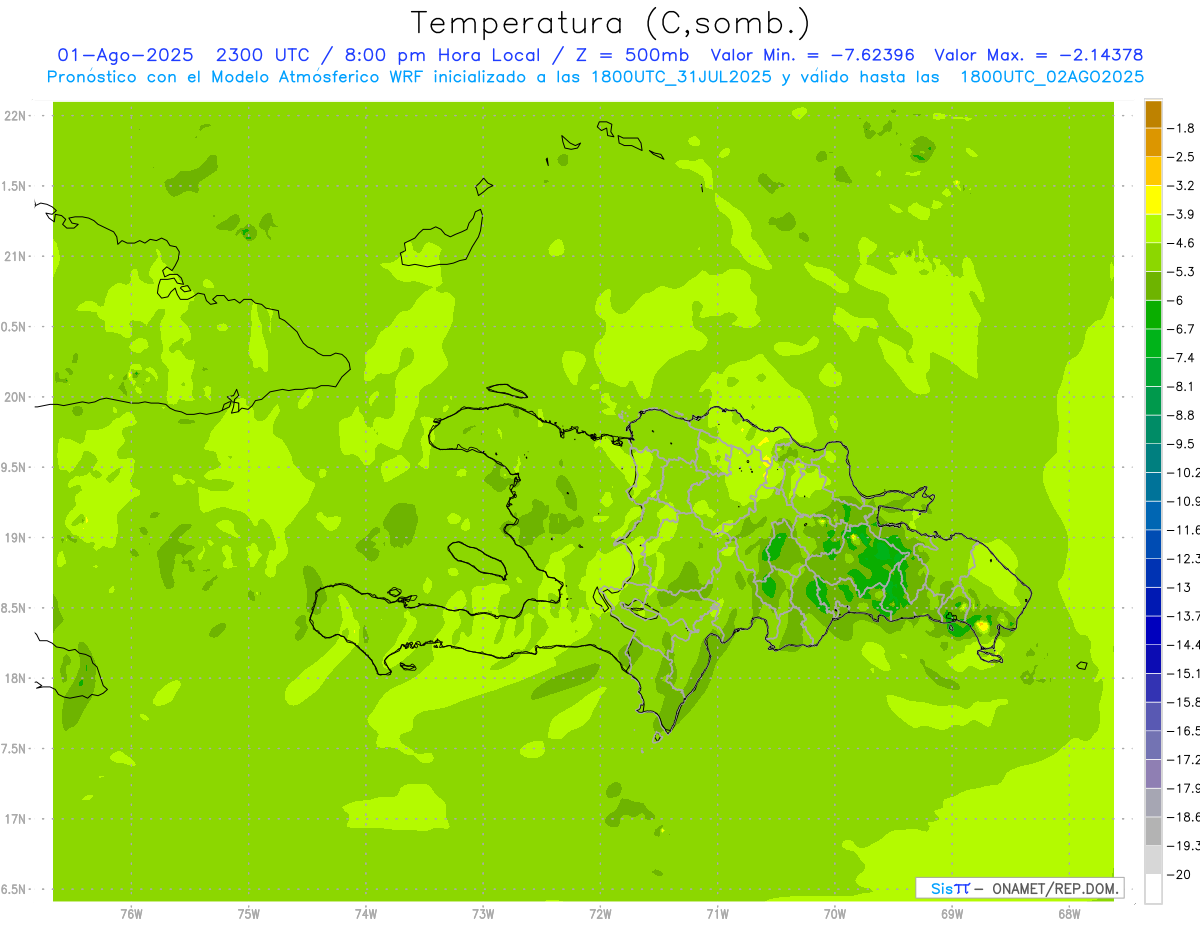Click the "21N" latitude label
Screen dimensions: 1200x927
pos(14,257)
